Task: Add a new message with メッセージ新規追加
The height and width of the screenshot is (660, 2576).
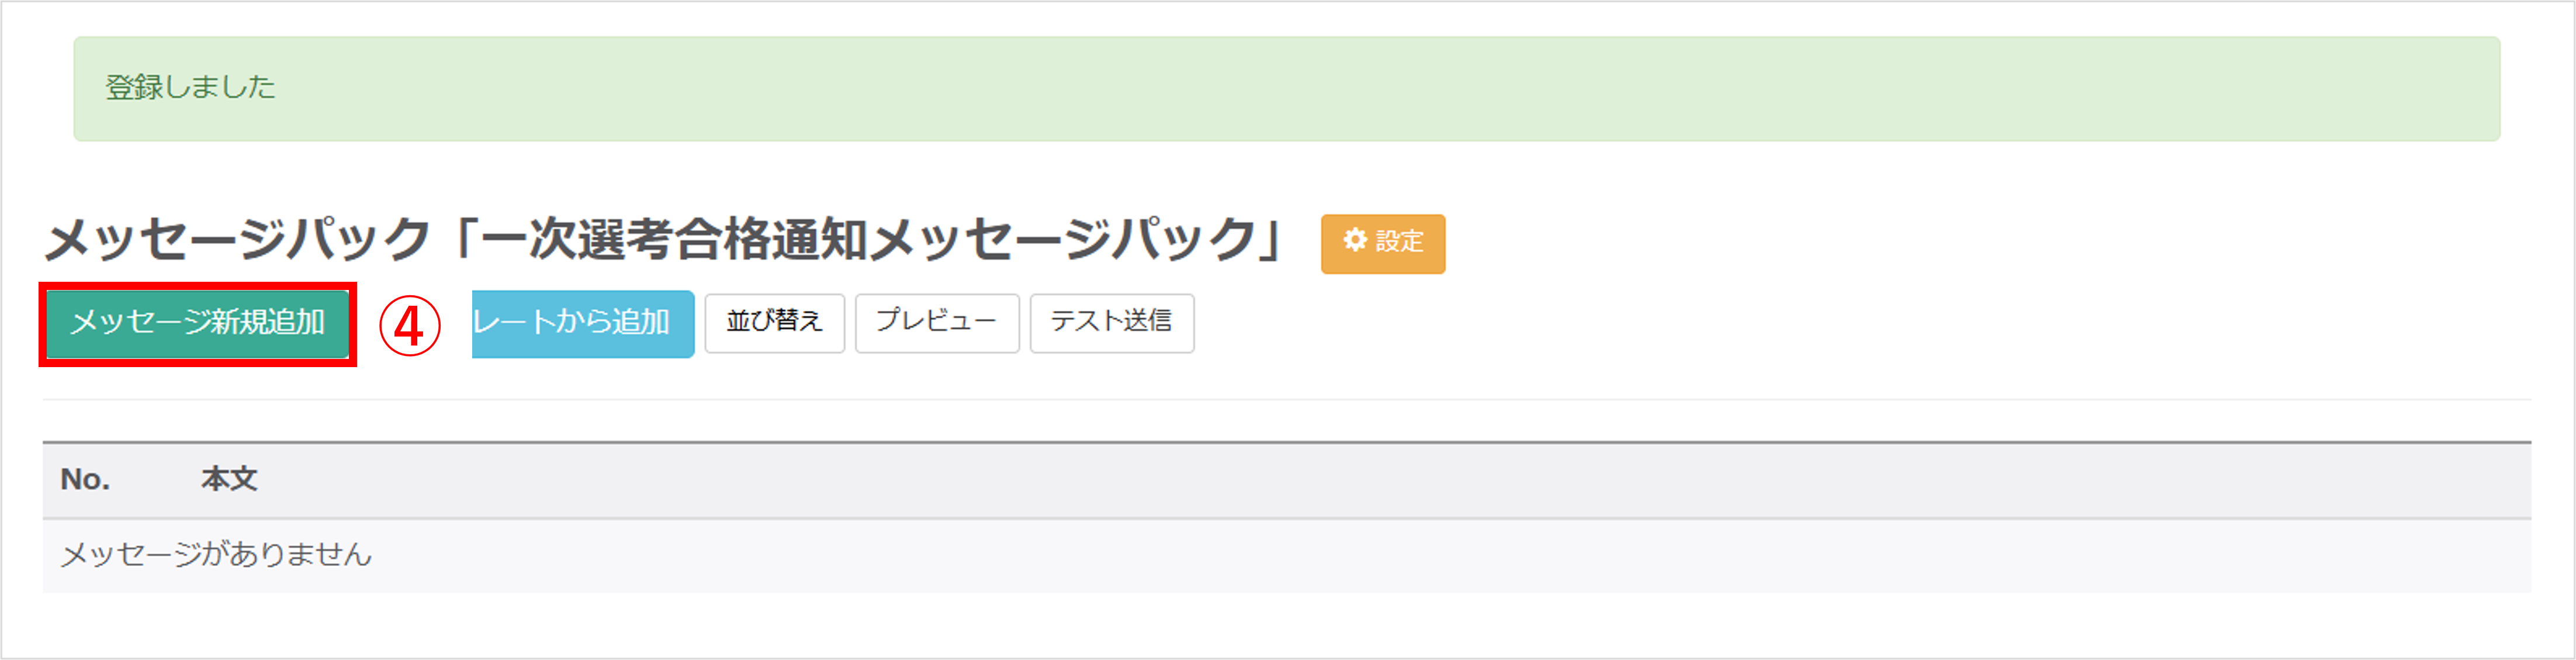Action: (198, 323)
